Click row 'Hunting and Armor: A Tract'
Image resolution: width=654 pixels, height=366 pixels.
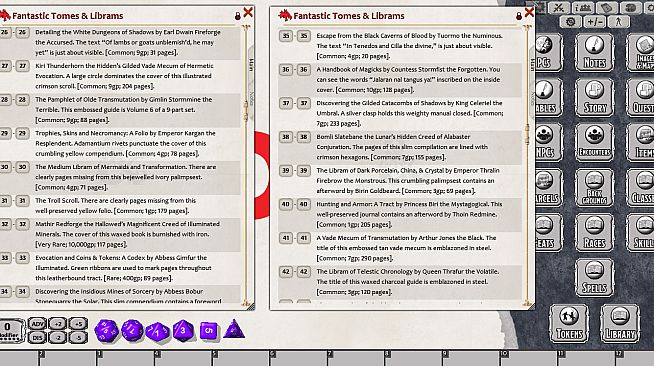pos(400,214)
